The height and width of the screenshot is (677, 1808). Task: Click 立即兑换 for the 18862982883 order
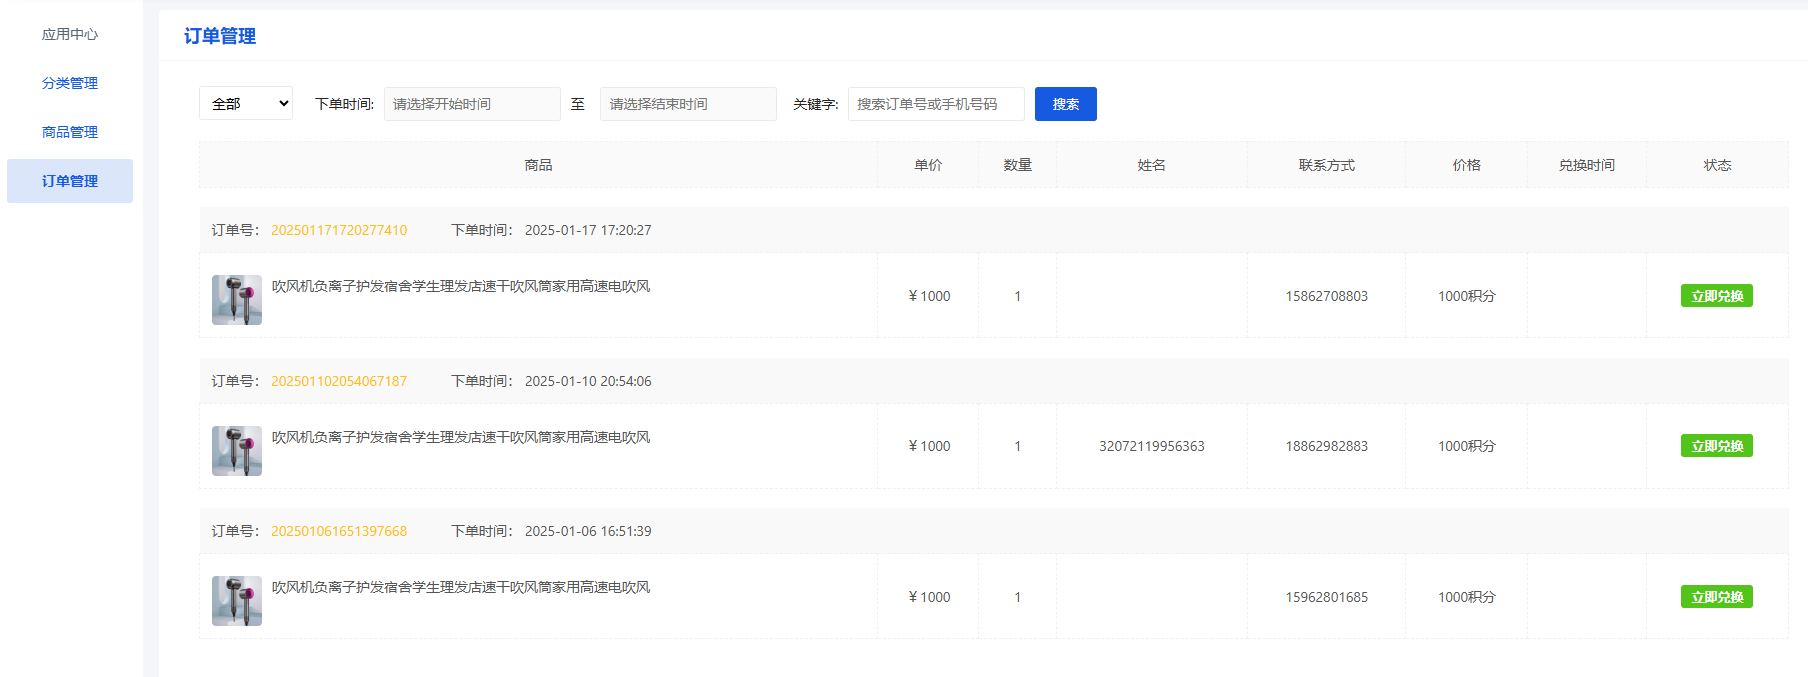point(1716,446)
